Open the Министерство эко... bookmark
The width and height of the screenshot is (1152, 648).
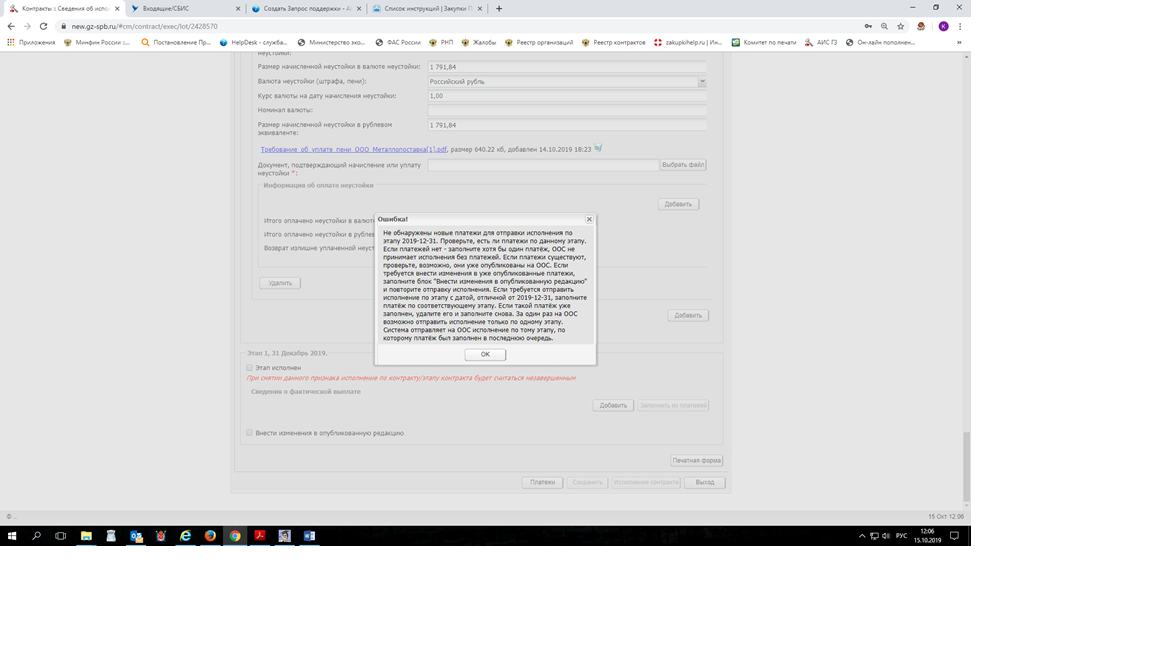[331, 43]
